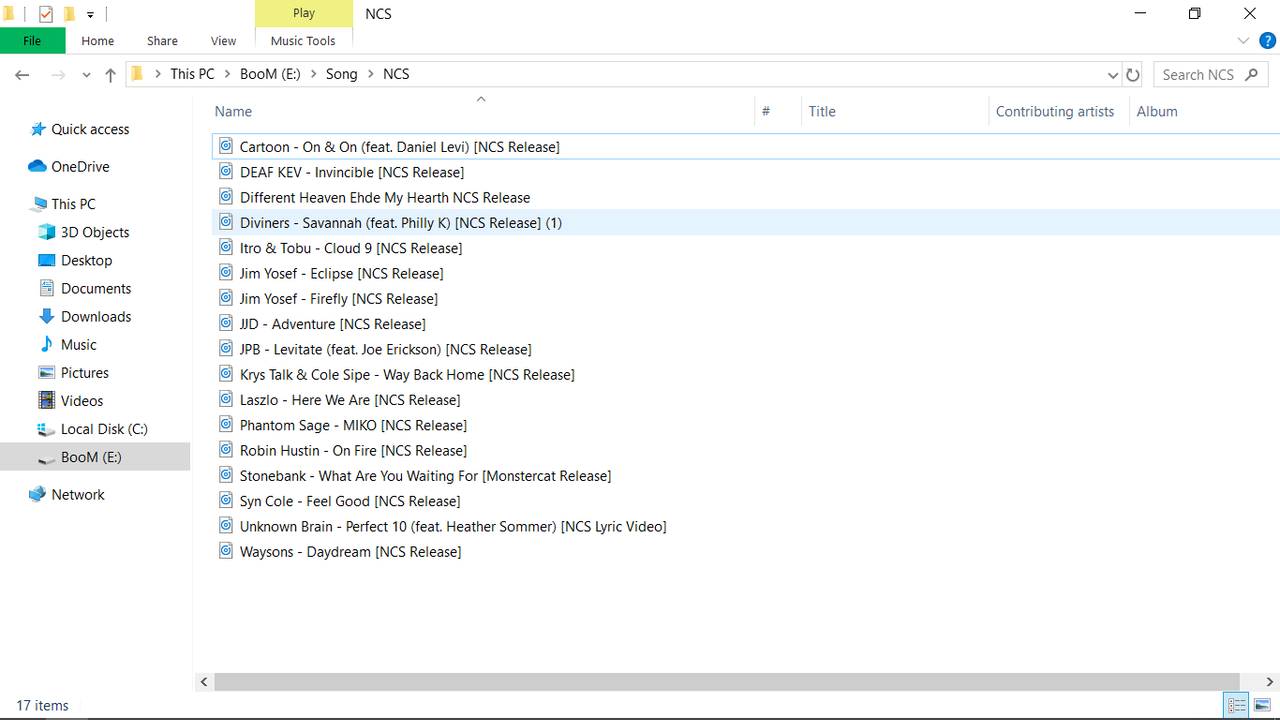
Task: Select Stonebank - What Are You Waiting For
Action: click(x=425, y=476)
